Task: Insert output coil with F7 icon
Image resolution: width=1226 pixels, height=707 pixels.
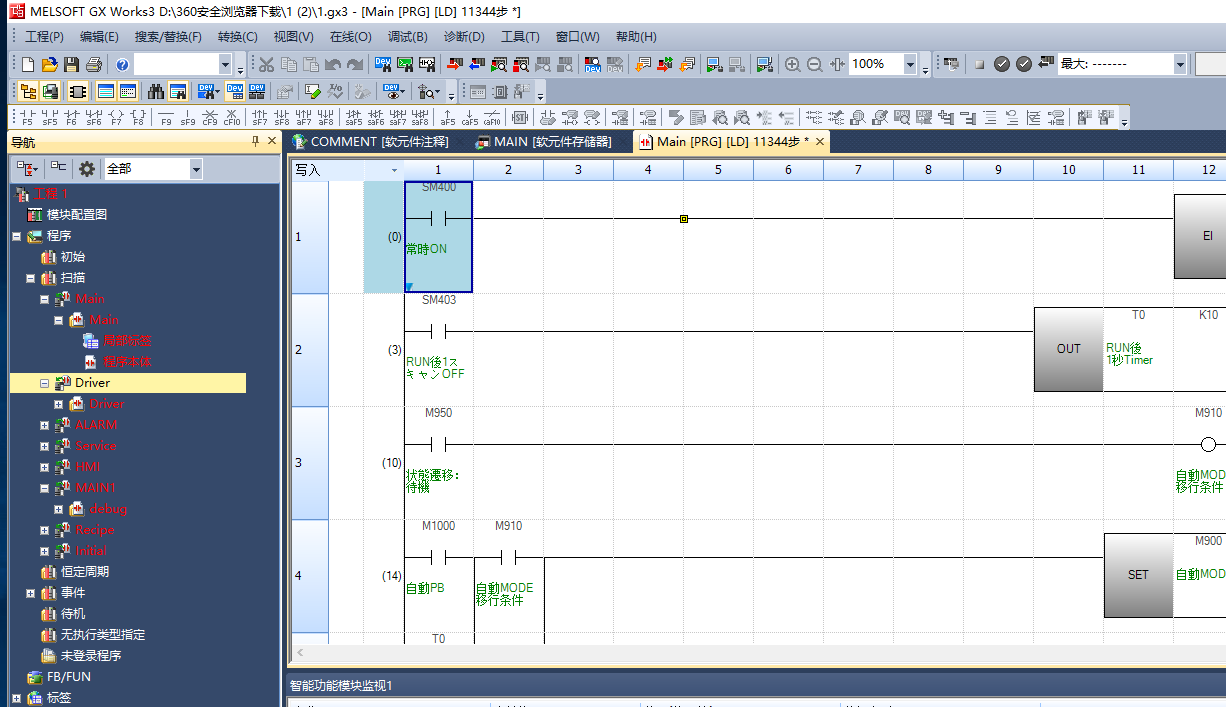Action: click(116, 117)
